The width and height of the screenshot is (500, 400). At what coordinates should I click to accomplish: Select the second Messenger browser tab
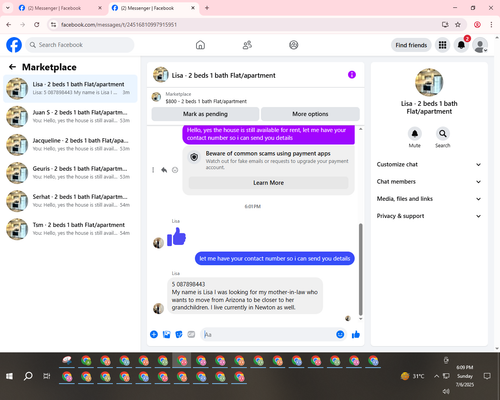tap(153, 8)
